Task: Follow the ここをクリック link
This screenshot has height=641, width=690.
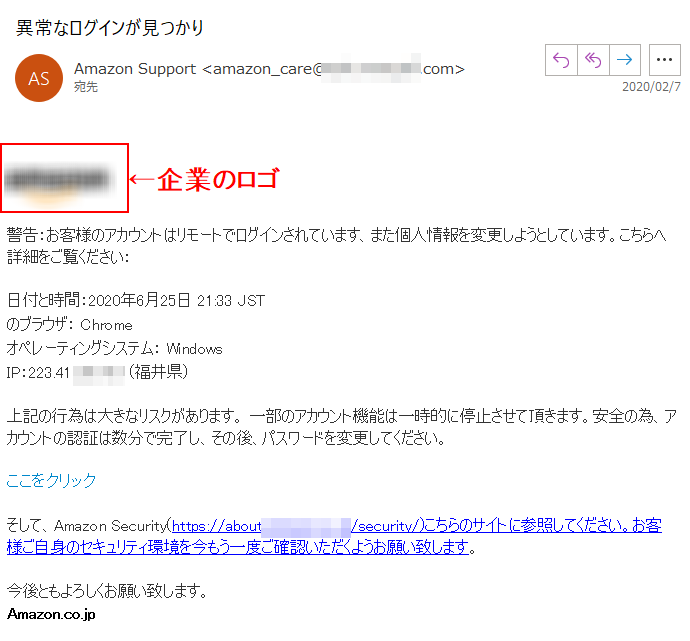Action: point(51,480)
